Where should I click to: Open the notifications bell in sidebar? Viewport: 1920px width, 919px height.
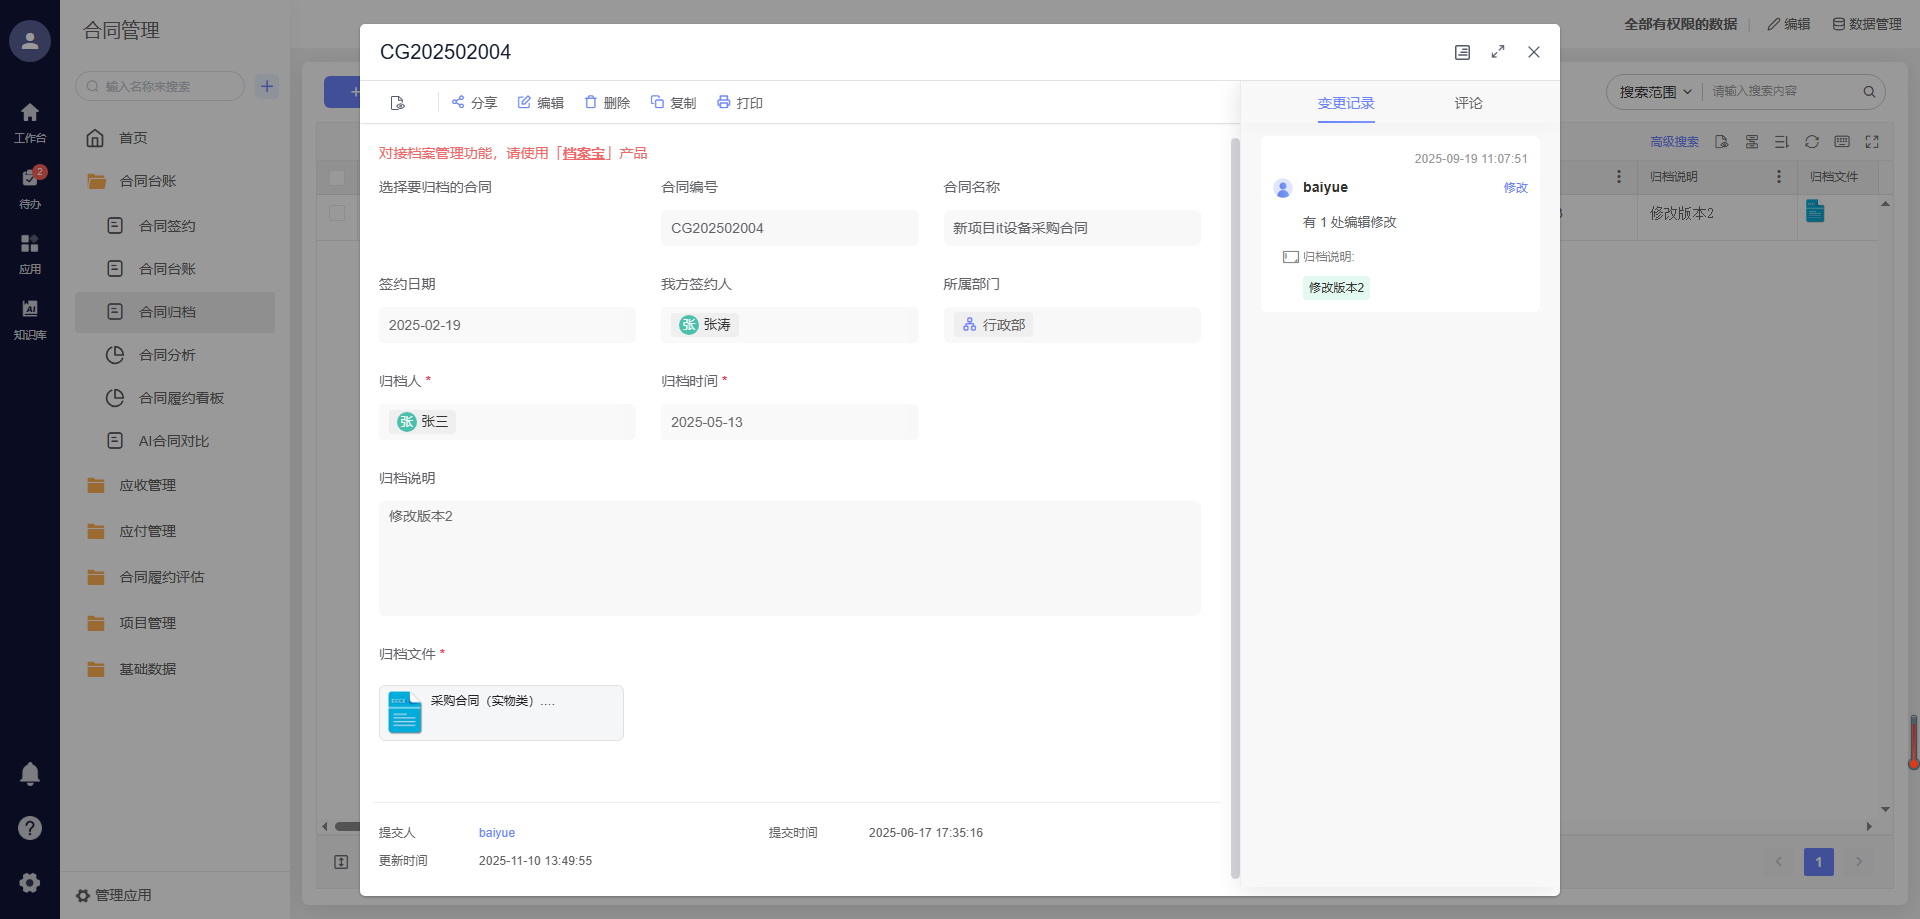[x=30, y=774]
